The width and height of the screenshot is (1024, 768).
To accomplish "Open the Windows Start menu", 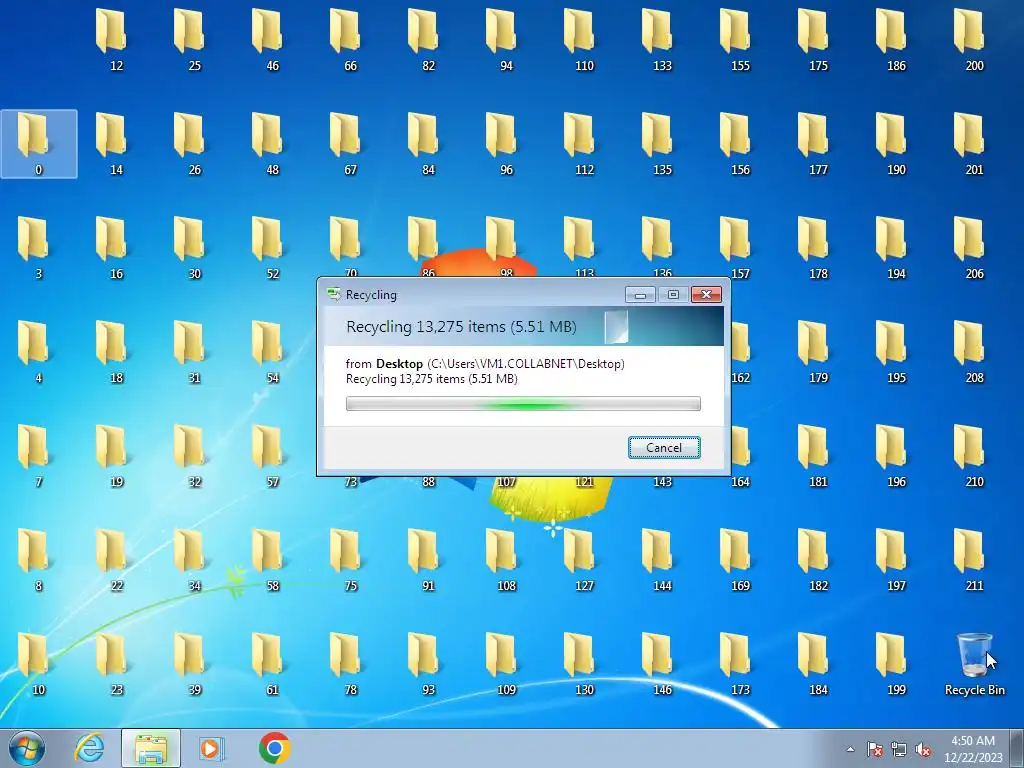I will pos(27,748).
